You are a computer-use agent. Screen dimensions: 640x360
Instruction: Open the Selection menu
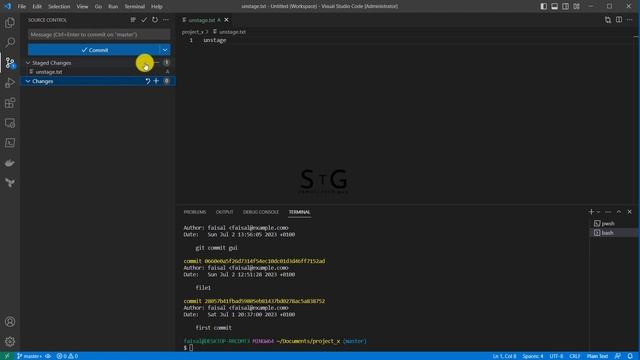59,6
